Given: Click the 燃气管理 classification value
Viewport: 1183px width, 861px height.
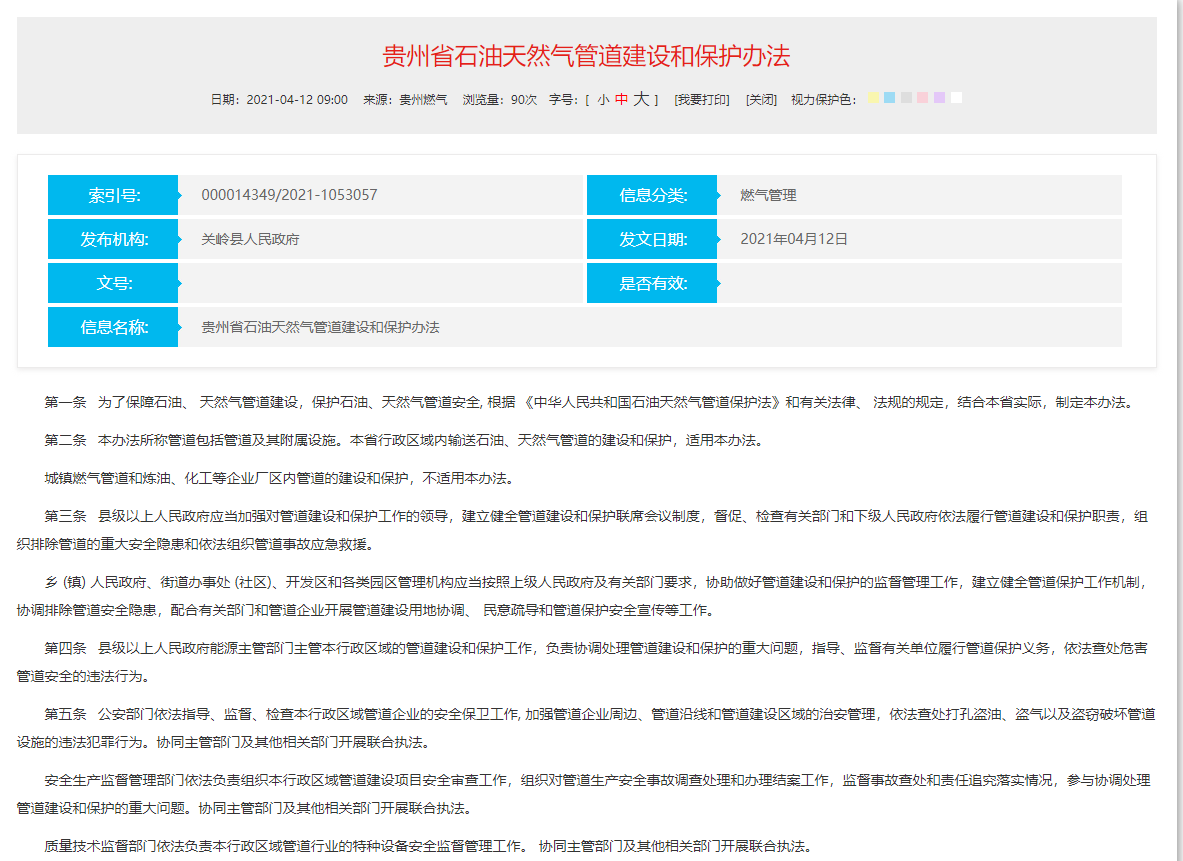Looking at the screenshot, I should point(766,194).
